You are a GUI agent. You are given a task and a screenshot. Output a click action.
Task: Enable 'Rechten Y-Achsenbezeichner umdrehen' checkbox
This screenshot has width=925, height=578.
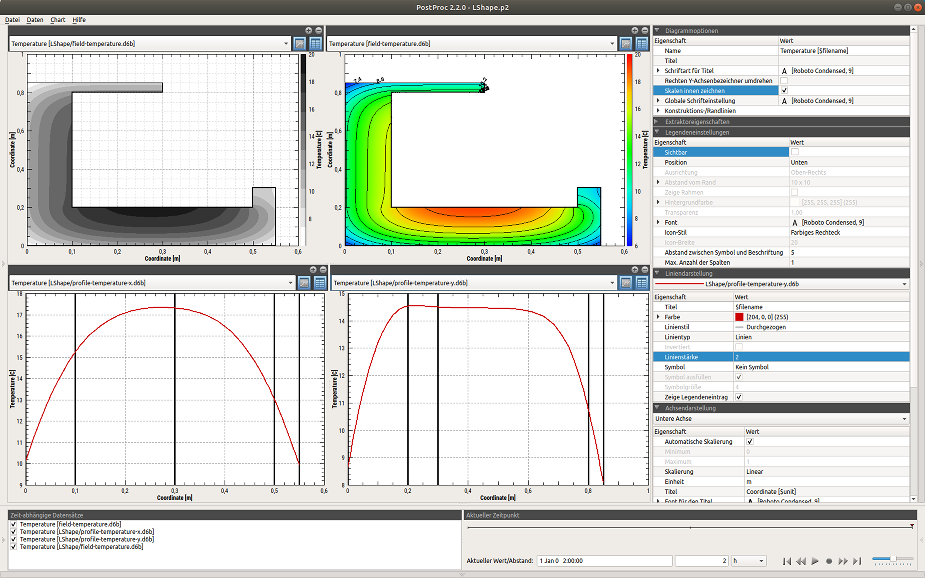(x=784, y=81)
